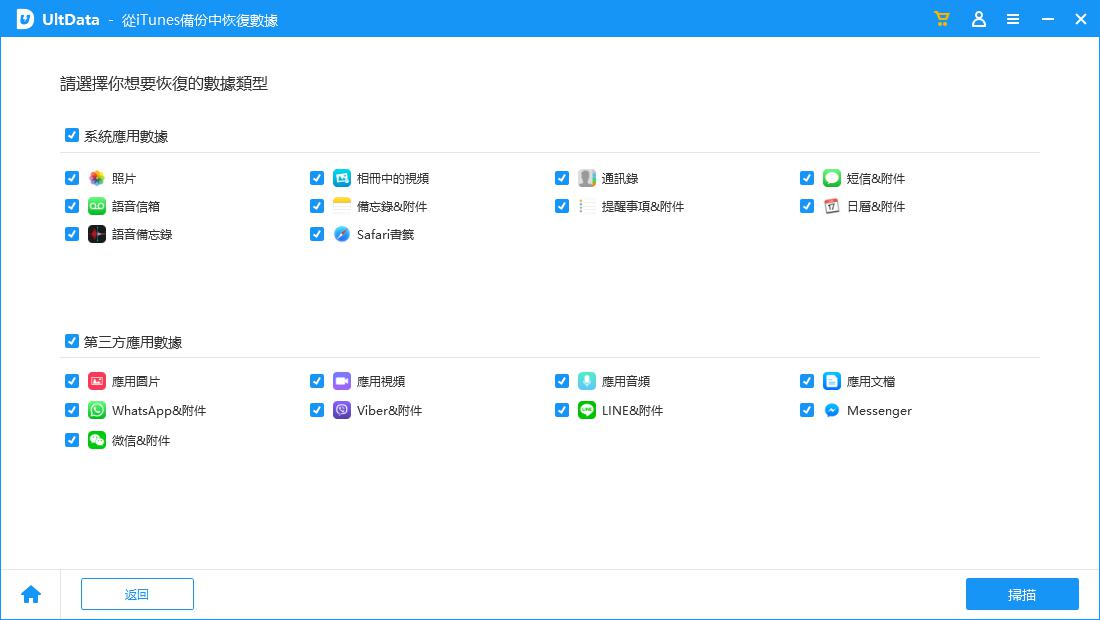Disable the 語音備忘錄 checkbox
This screenshot has width=1100, height=620.
point(72,234)
